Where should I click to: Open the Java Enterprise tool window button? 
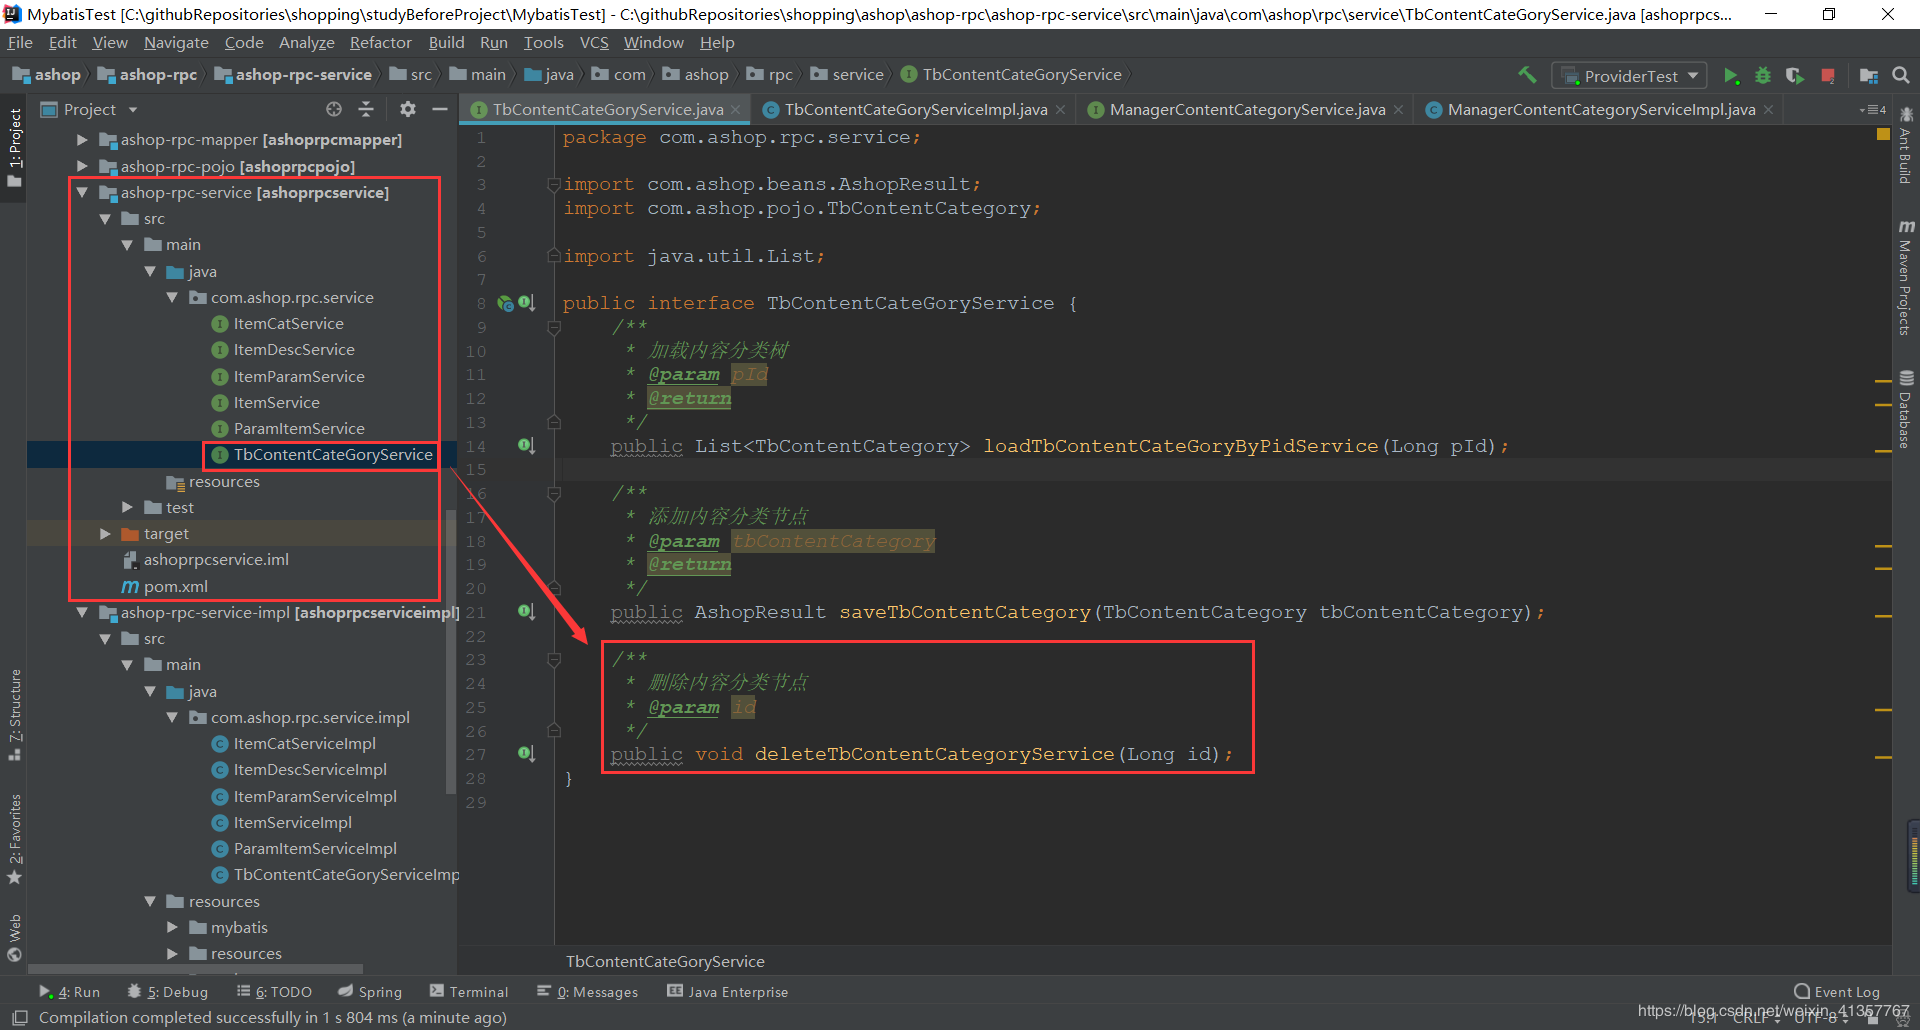pos(728,992)
